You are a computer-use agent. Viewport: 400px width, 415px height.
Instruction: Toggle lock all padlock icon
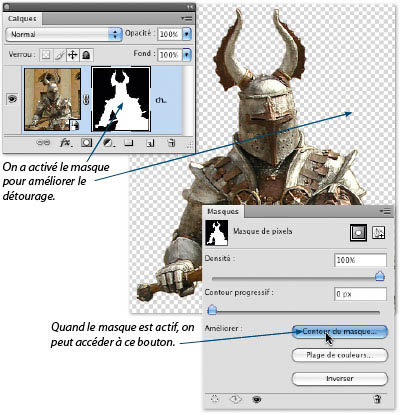(x=86, y=55)
